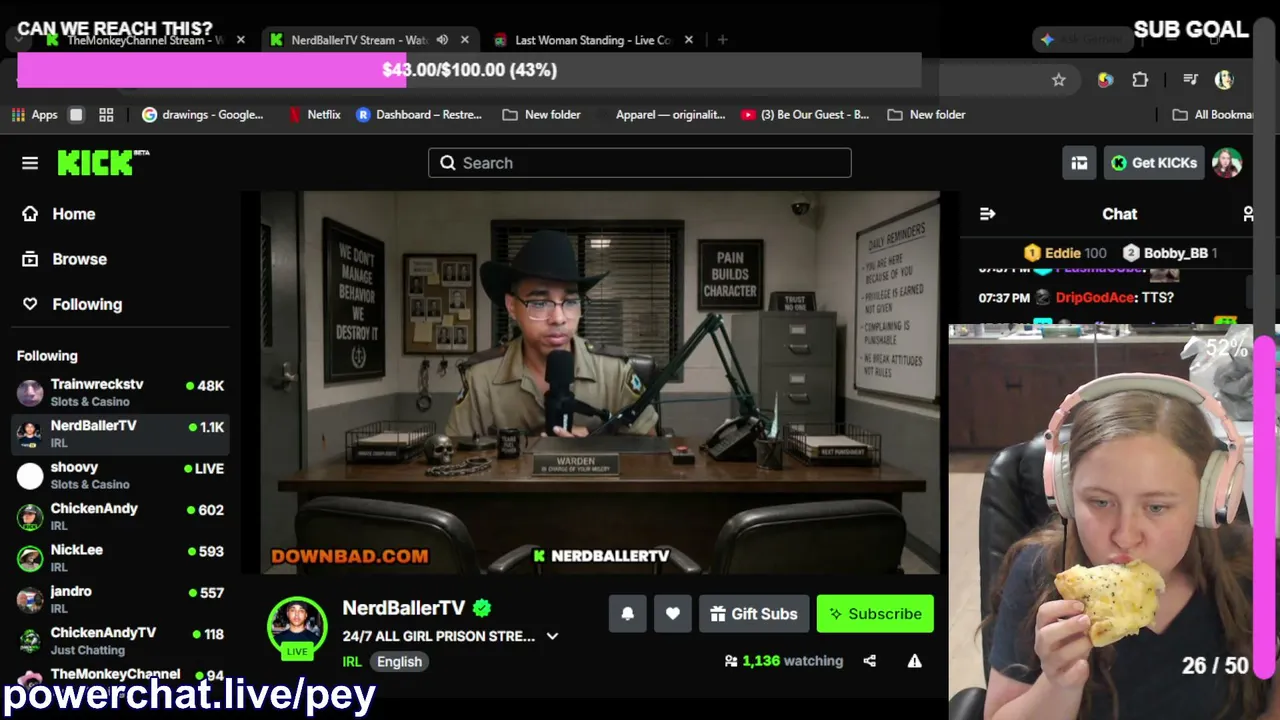Click the Get KICKs button
The width and height of the screenshot is (1280, 720).
tap(1154, 163)
